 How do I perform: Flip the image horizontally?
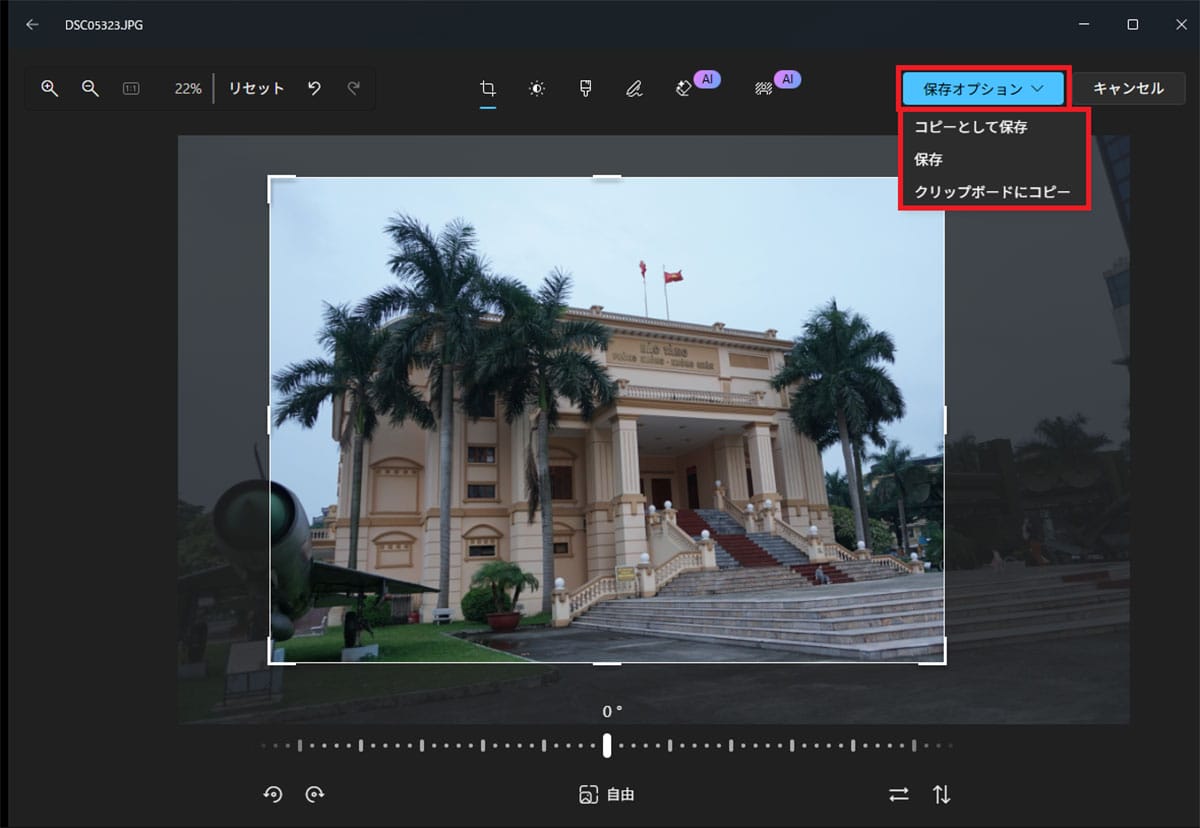898,794
